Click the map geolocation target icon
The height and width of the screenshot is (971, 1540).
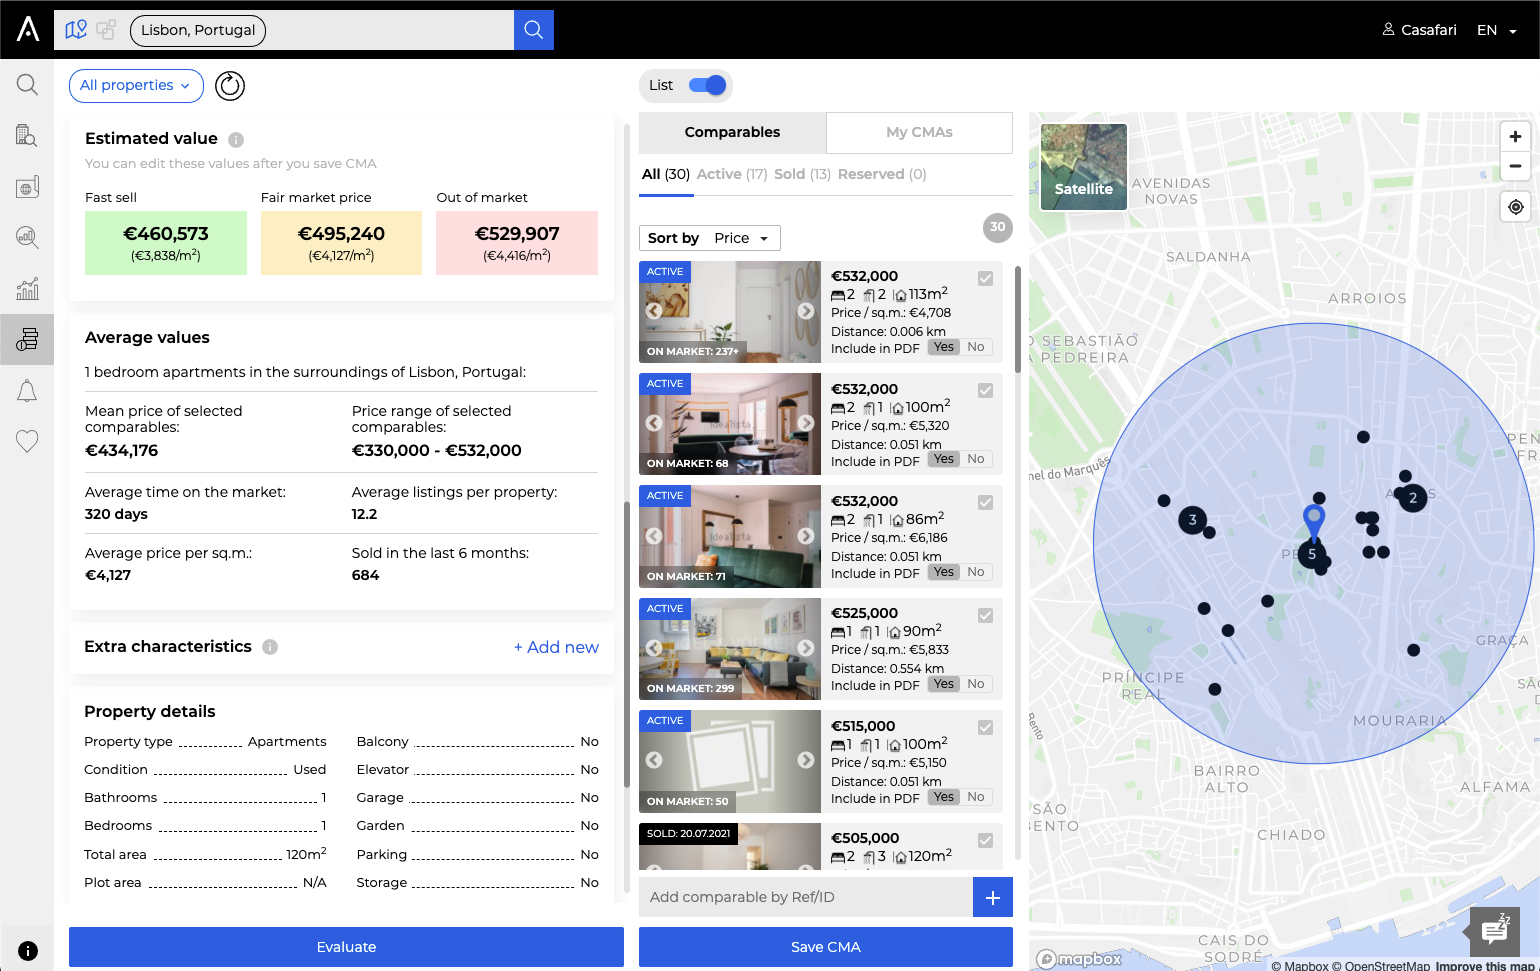pos(1515,206)
